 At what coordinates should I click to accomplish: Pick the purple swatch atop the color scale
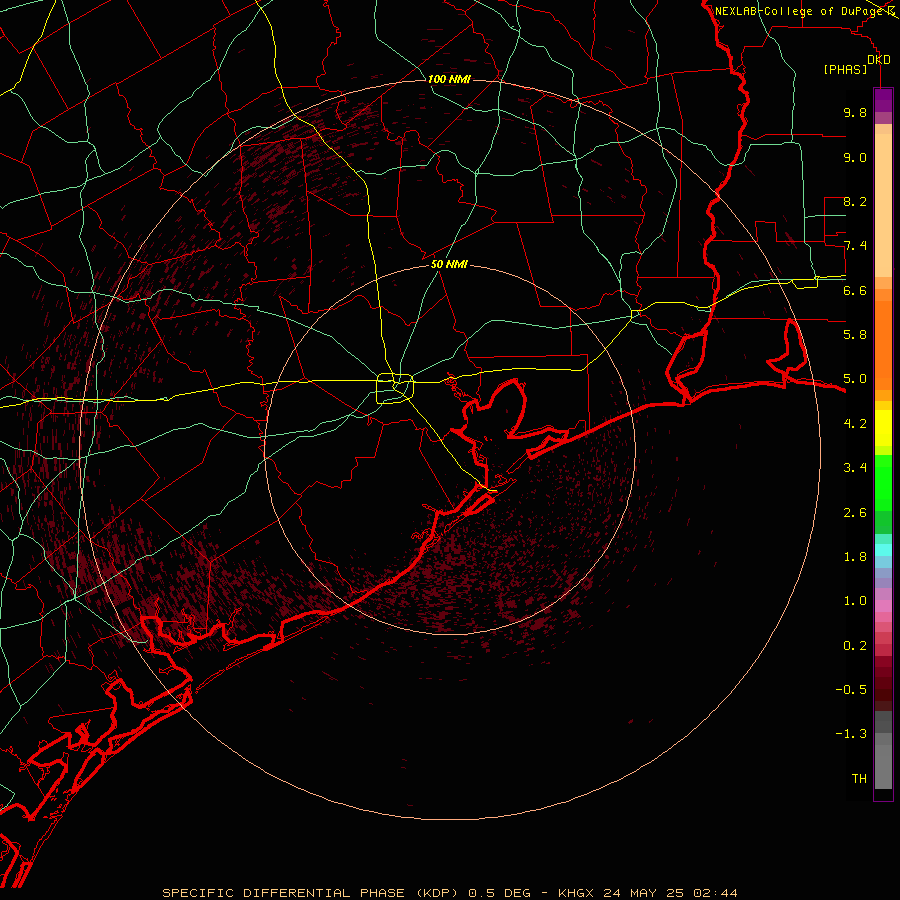(x=883, y=100)
